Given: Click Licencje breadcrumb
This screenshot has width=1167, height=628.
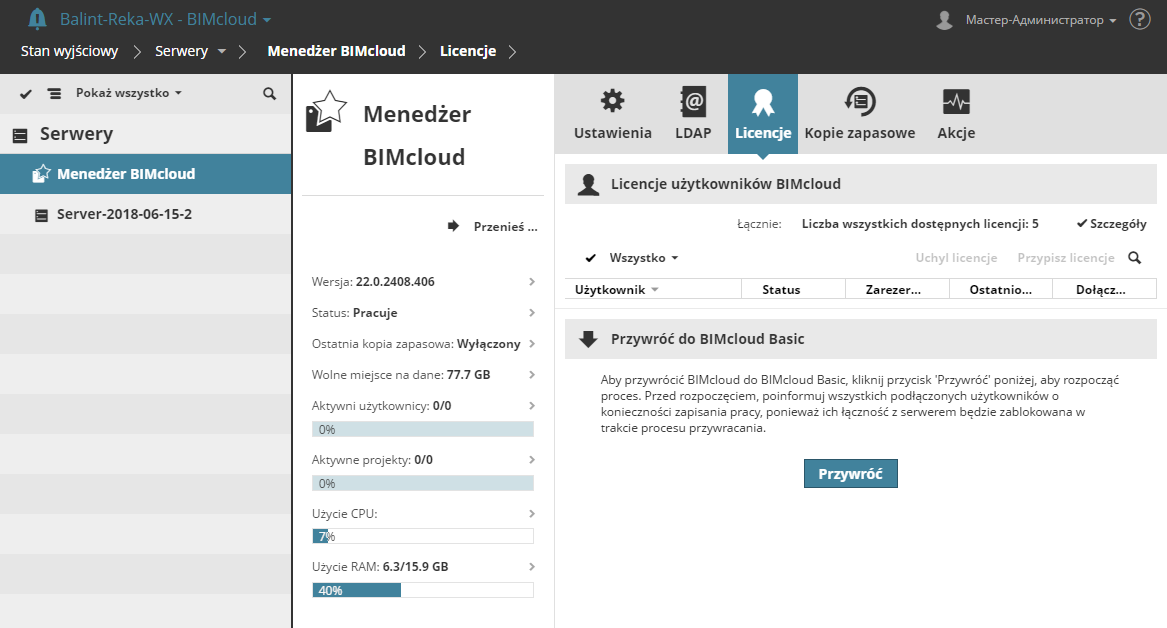Looking at the screenshot, I should pyautogui.click(x=468, y=51).
